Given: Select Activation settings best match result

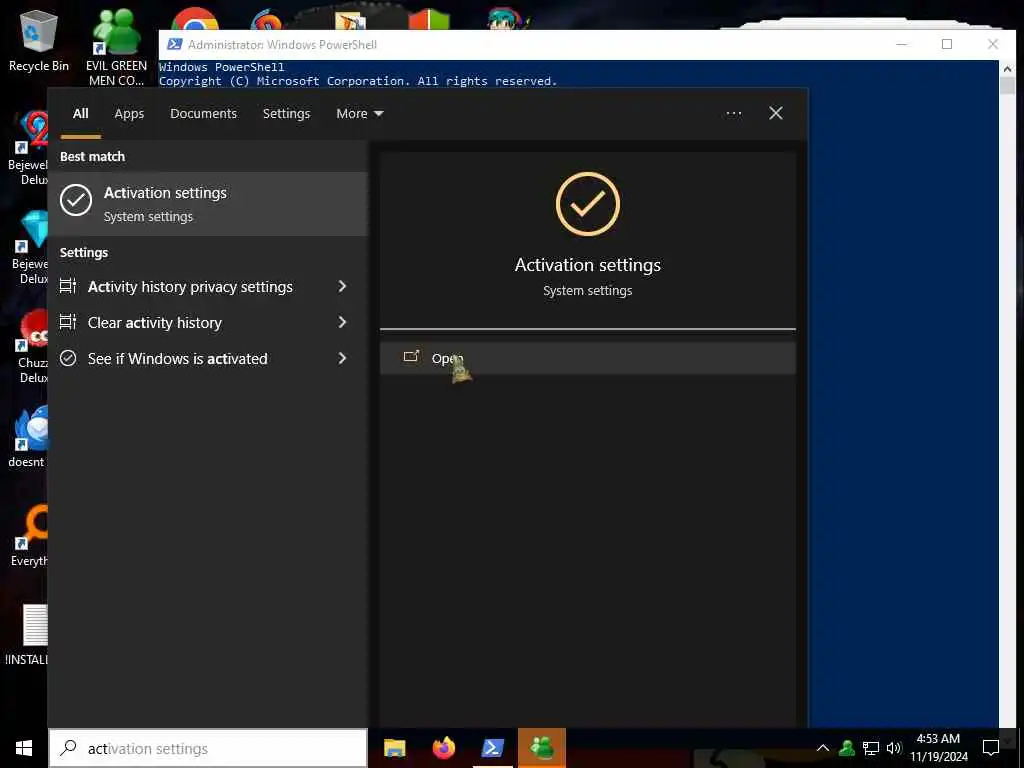Looking at the screenshot, I should pyautogui.click(x=208, y=204).
